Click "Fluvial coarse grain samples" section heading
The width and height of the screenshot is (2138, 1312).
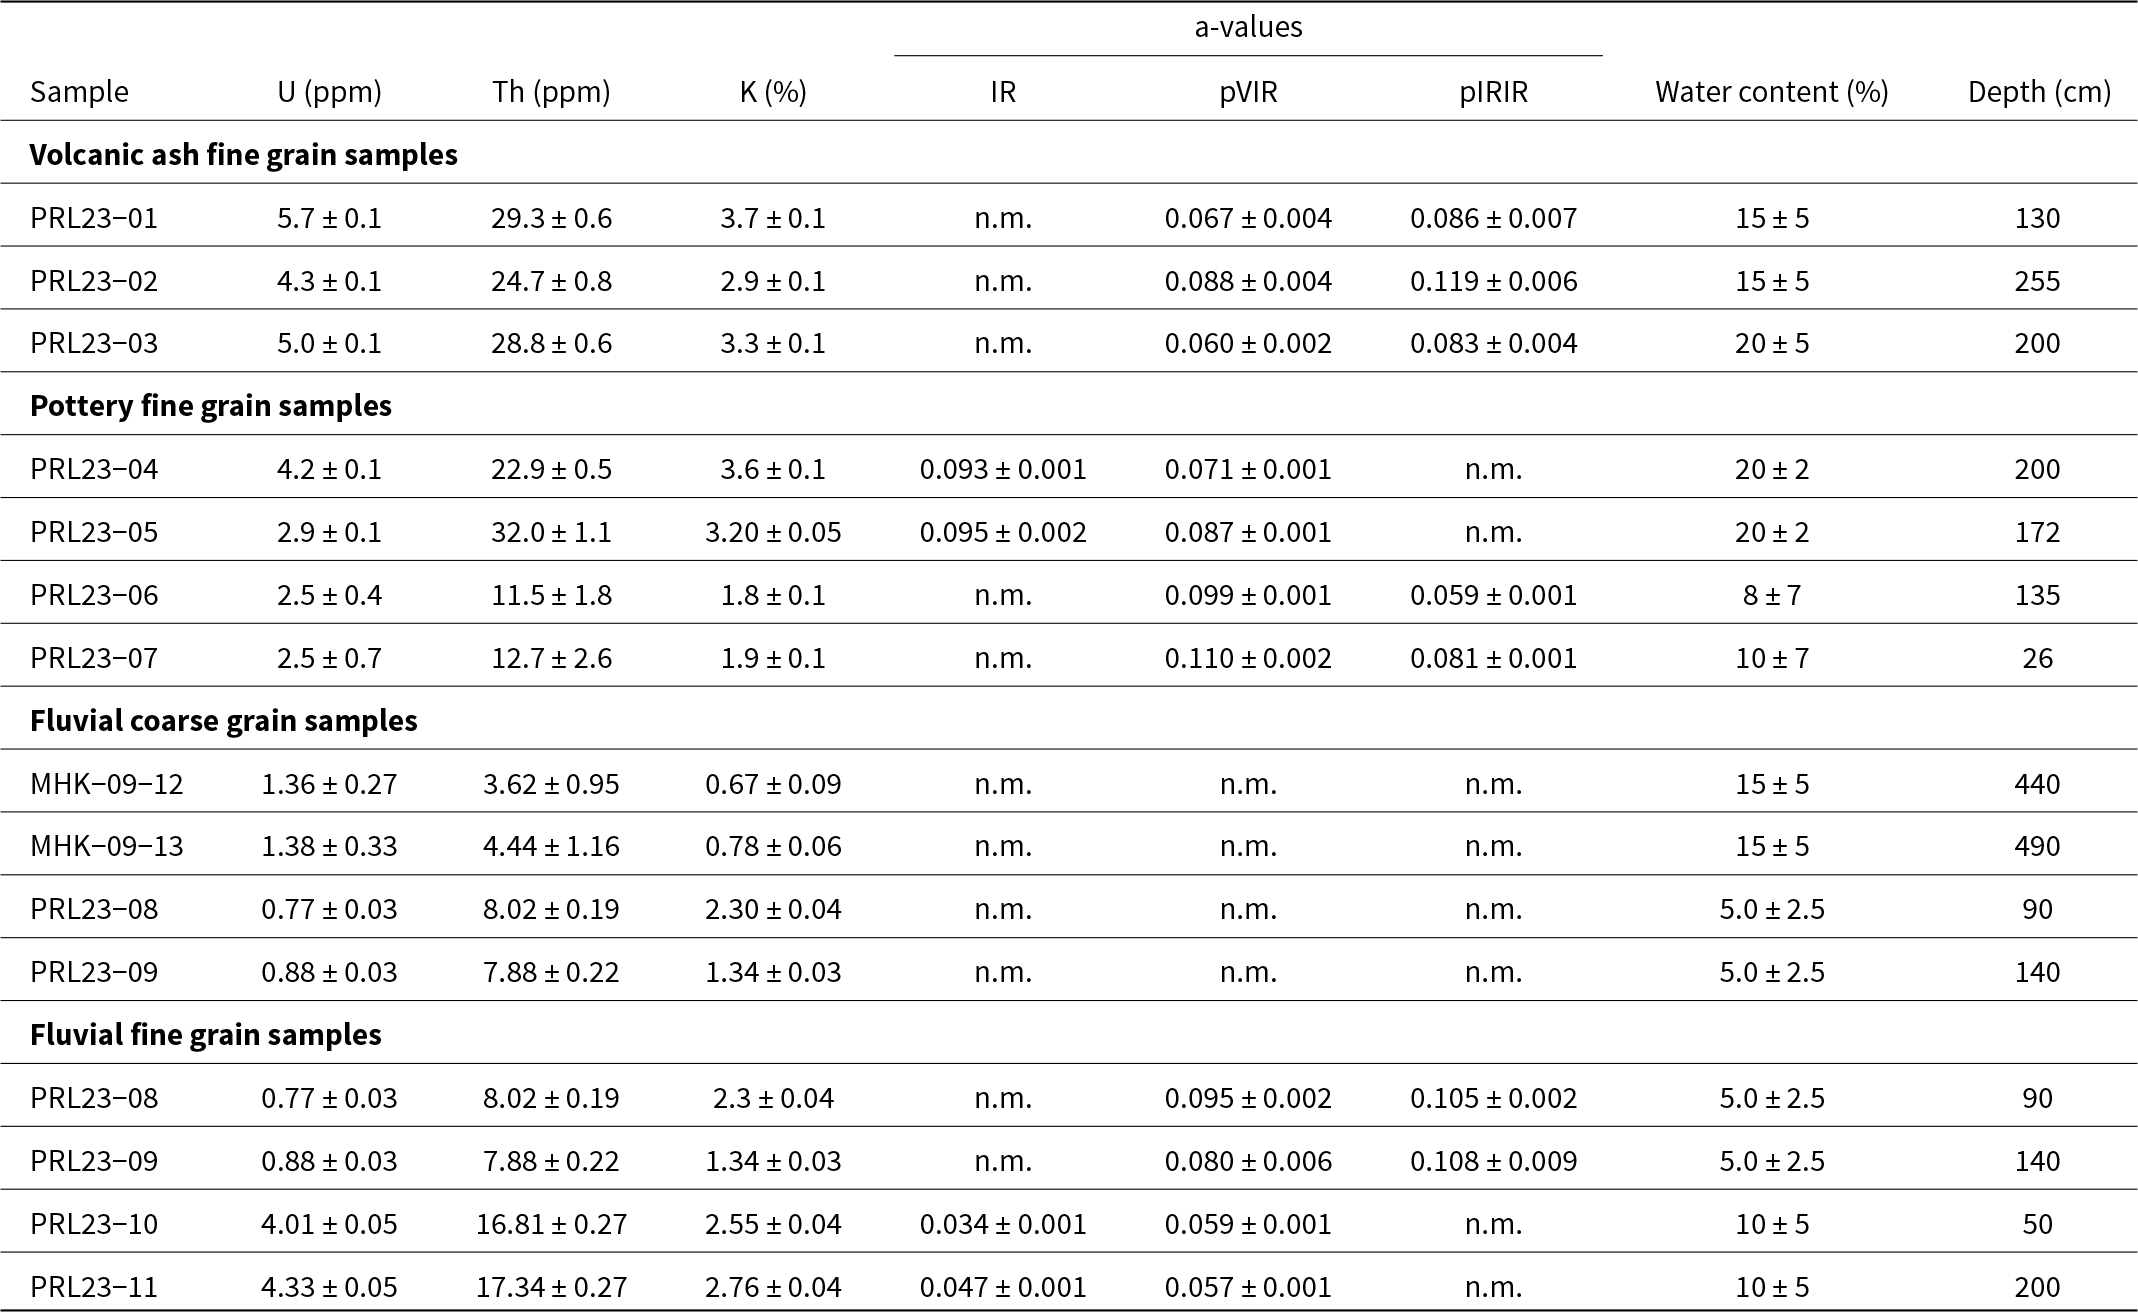[x=224, y=721]
